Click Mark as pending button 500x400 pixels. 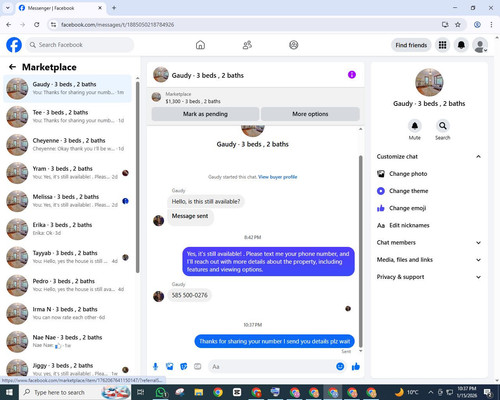[205, 114]
